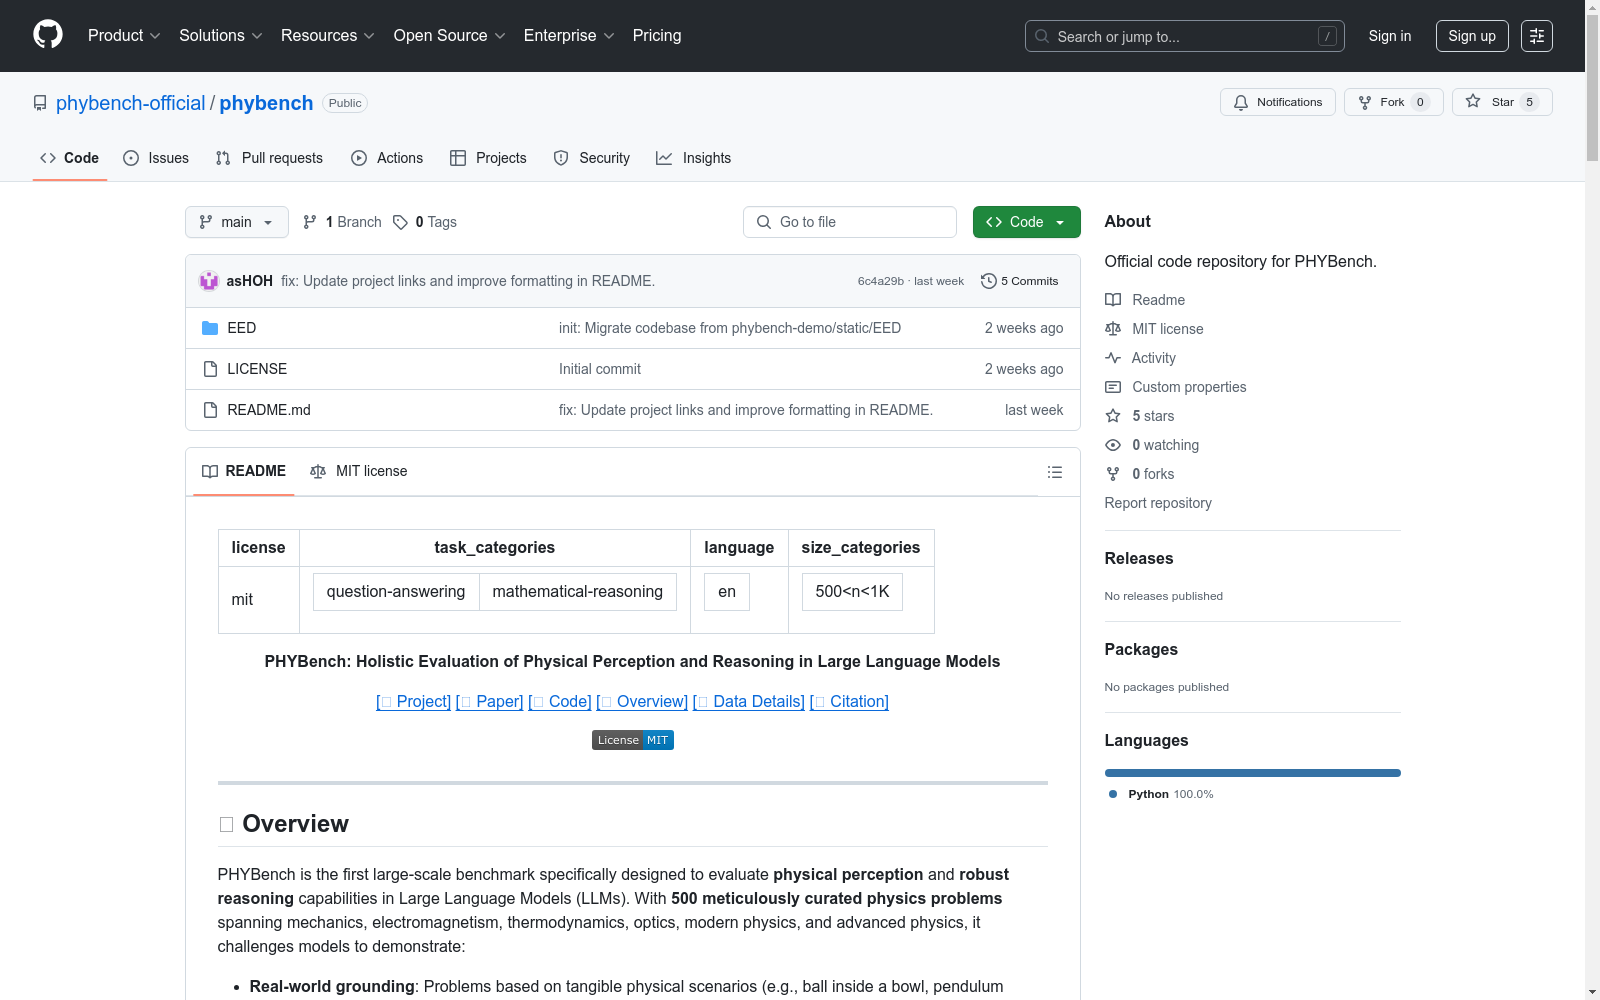Focus the Search or jump to field
The height and width of the screenshot is (1000, 1600).
1185,36
